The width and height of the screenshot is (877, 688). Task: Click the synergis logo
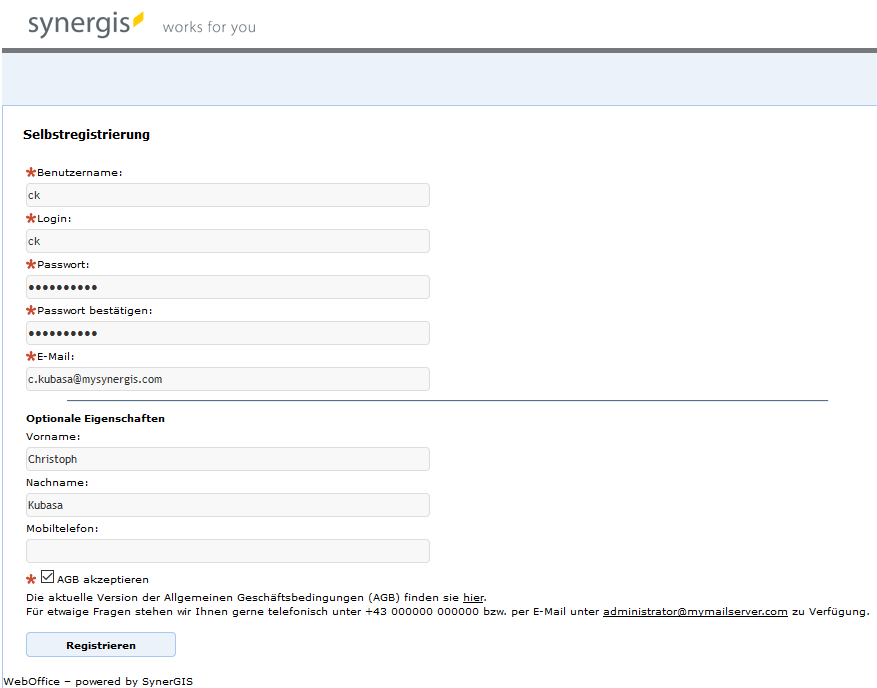pyautogui.click(x=85, y=24)
